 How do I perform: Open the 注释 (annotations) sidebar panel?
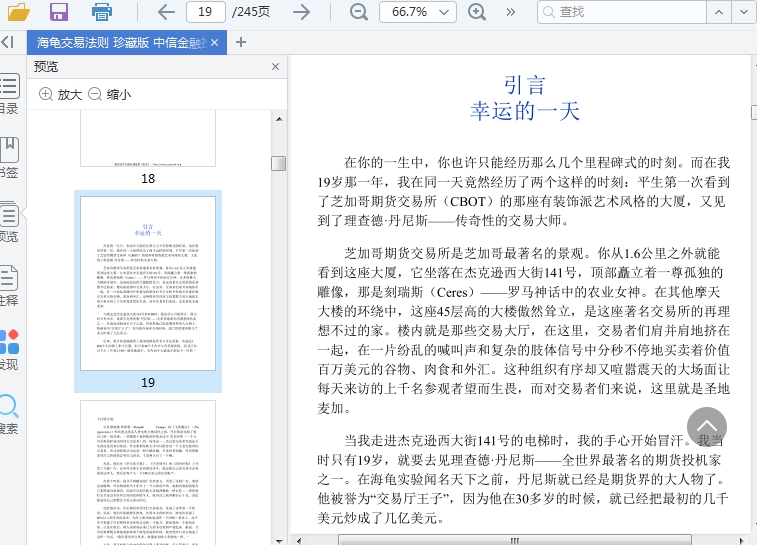8,284
